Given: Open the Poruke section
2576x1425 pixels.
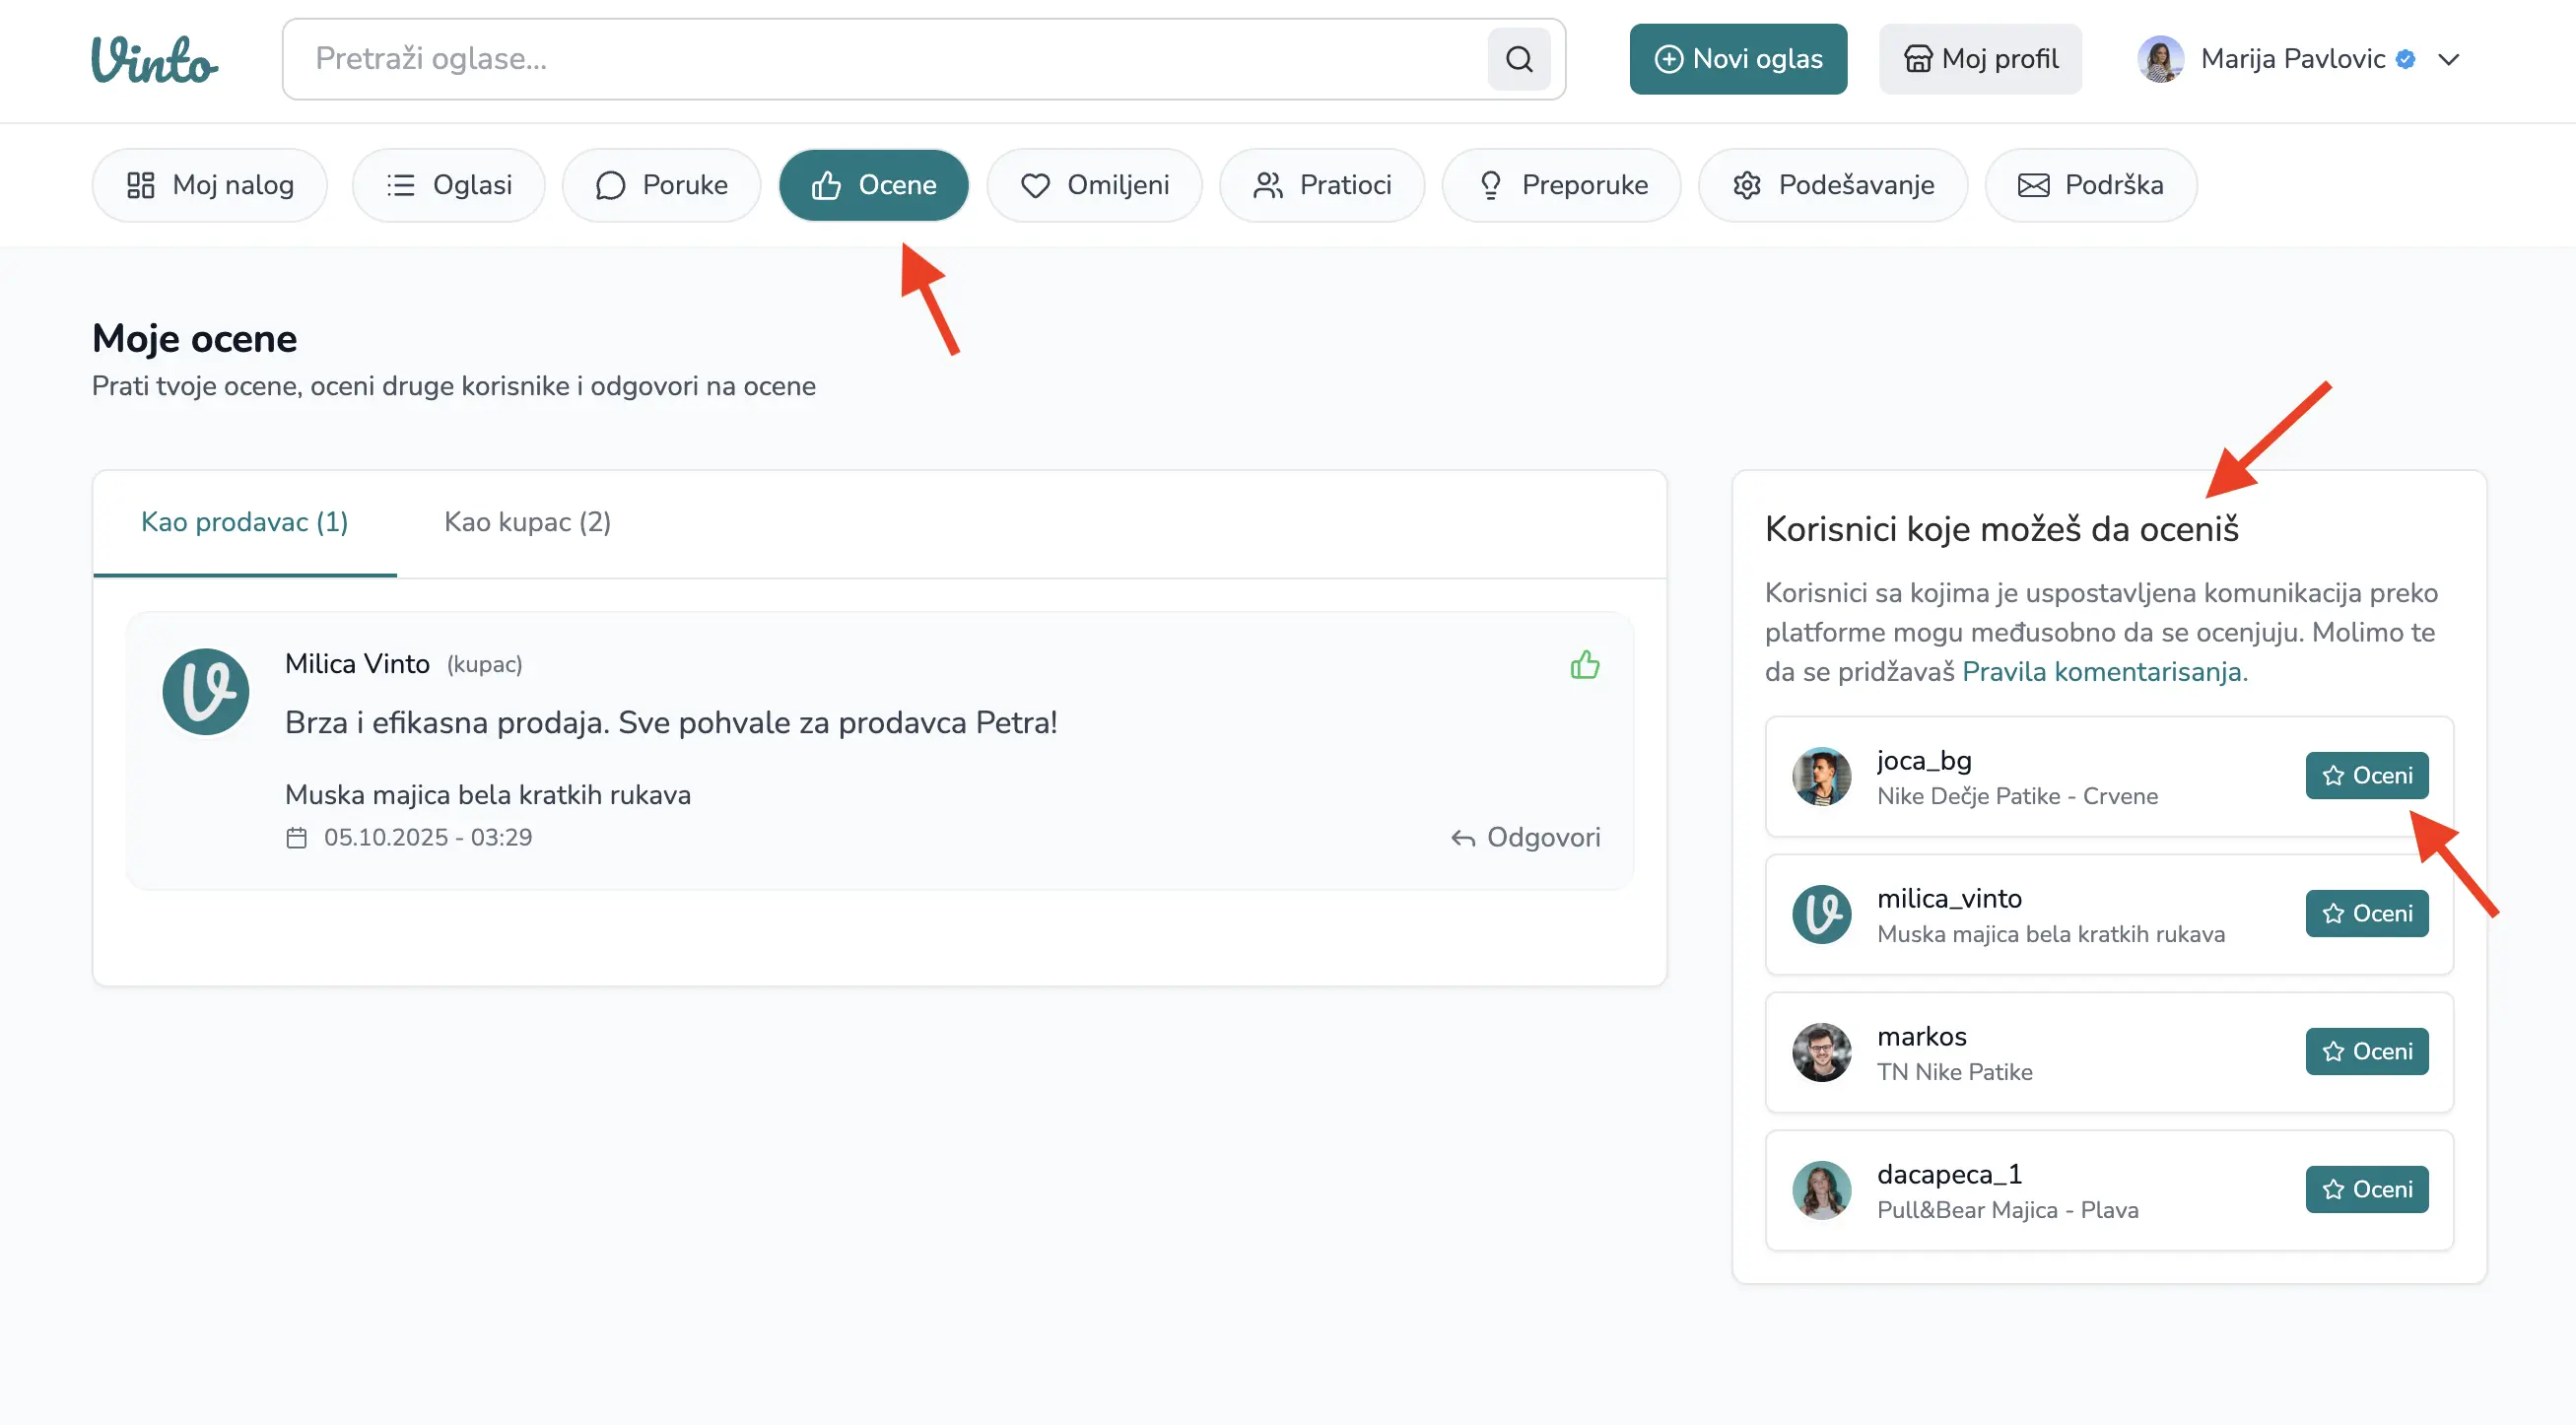Looking at the screenshot, I should click(x=661, y=185).
